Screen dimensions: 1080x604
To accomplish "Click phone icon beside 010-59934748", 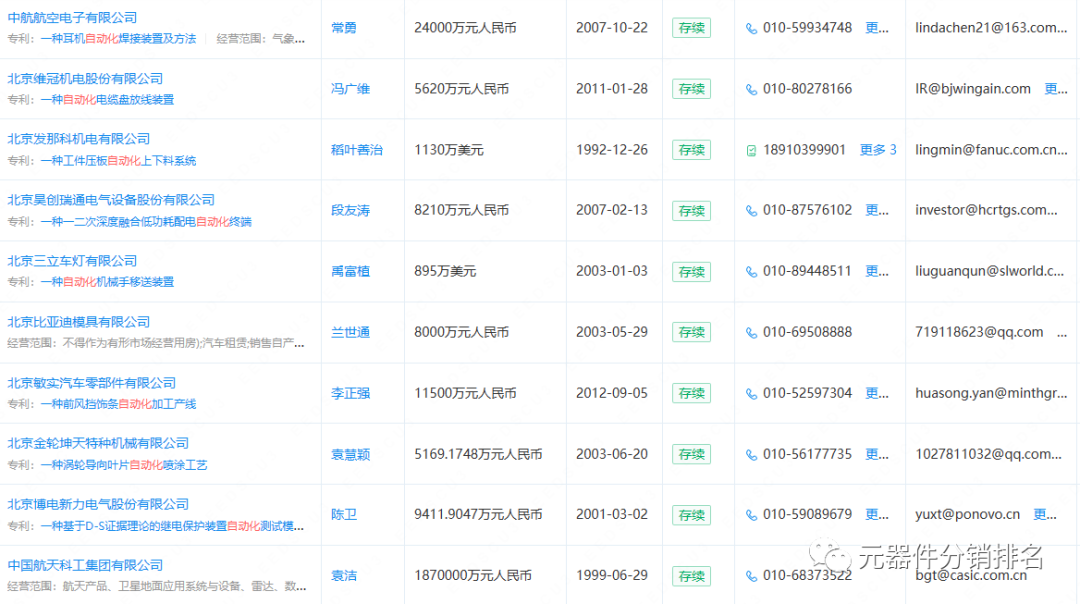I will click(x=751, y=29).
